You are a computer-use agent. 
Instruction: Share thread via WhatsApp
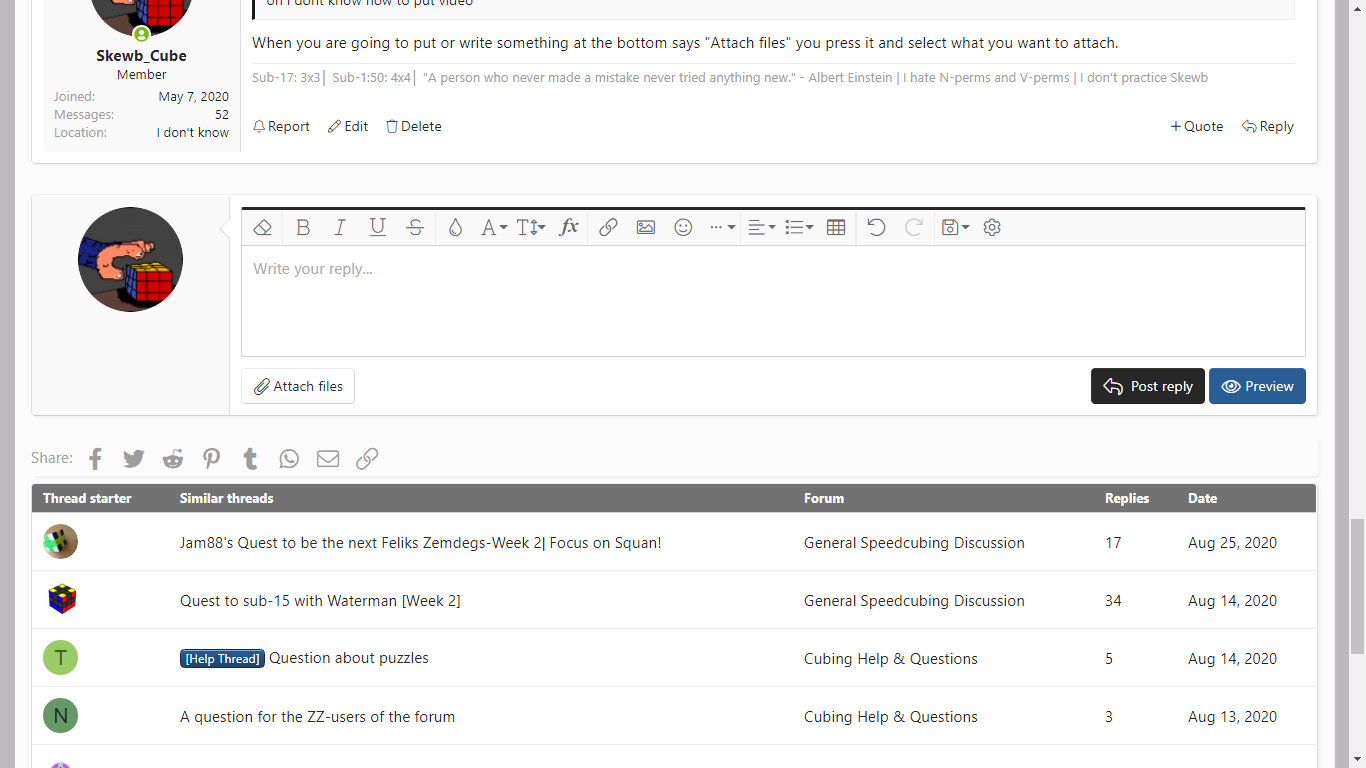(289, 458)
